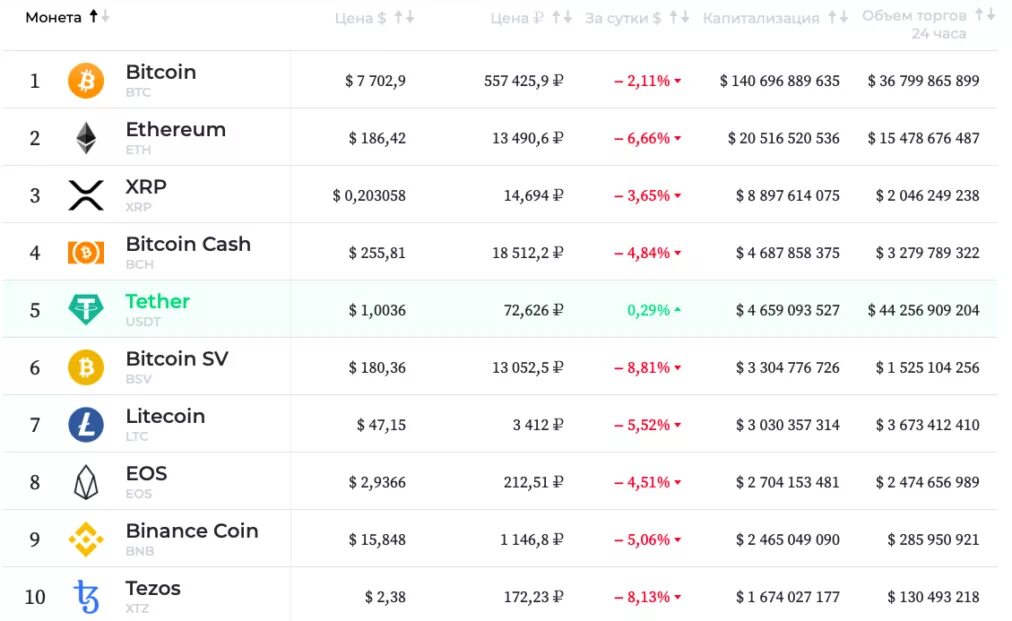1012x621 pixels.
Task: Sort by Объем торгов column arrows
Action: [x=985, y=15]
